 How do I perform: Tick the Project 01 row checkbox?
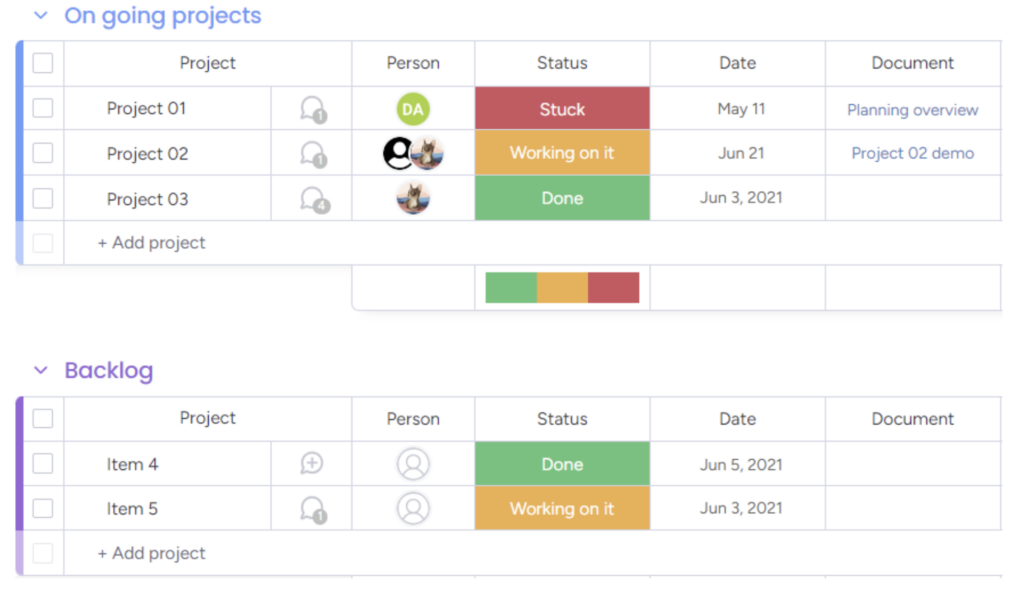[43, 108]
